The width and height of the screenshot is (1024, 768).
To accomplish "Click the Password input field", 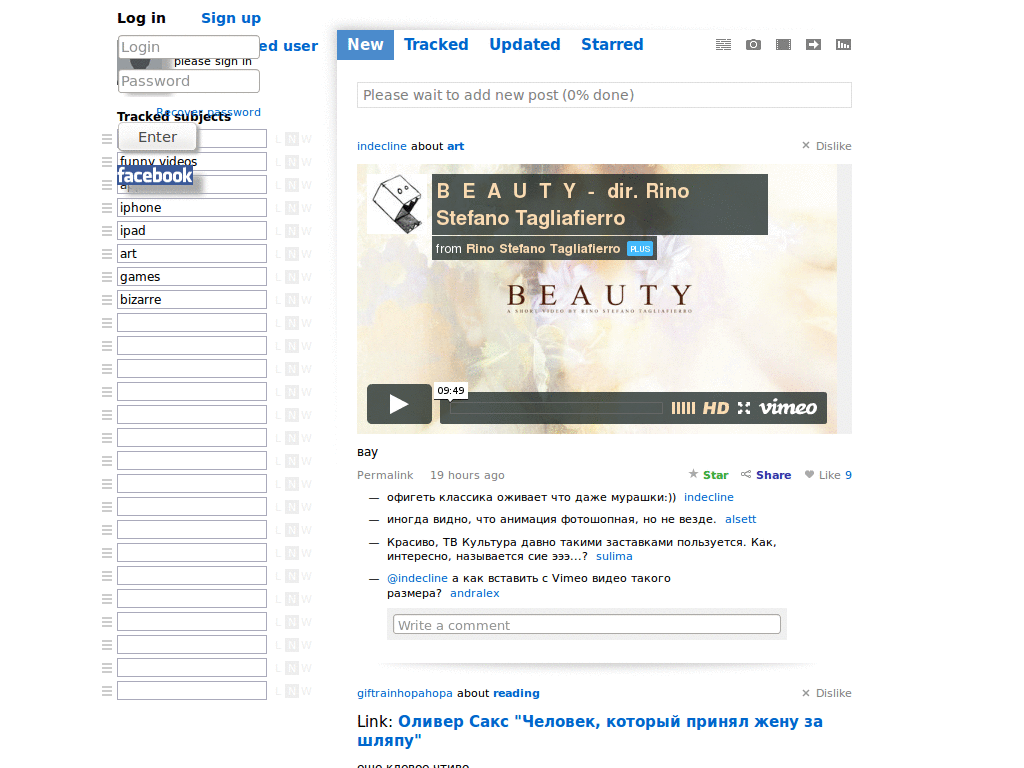I will pyautogui.click(x=189, y=81).
